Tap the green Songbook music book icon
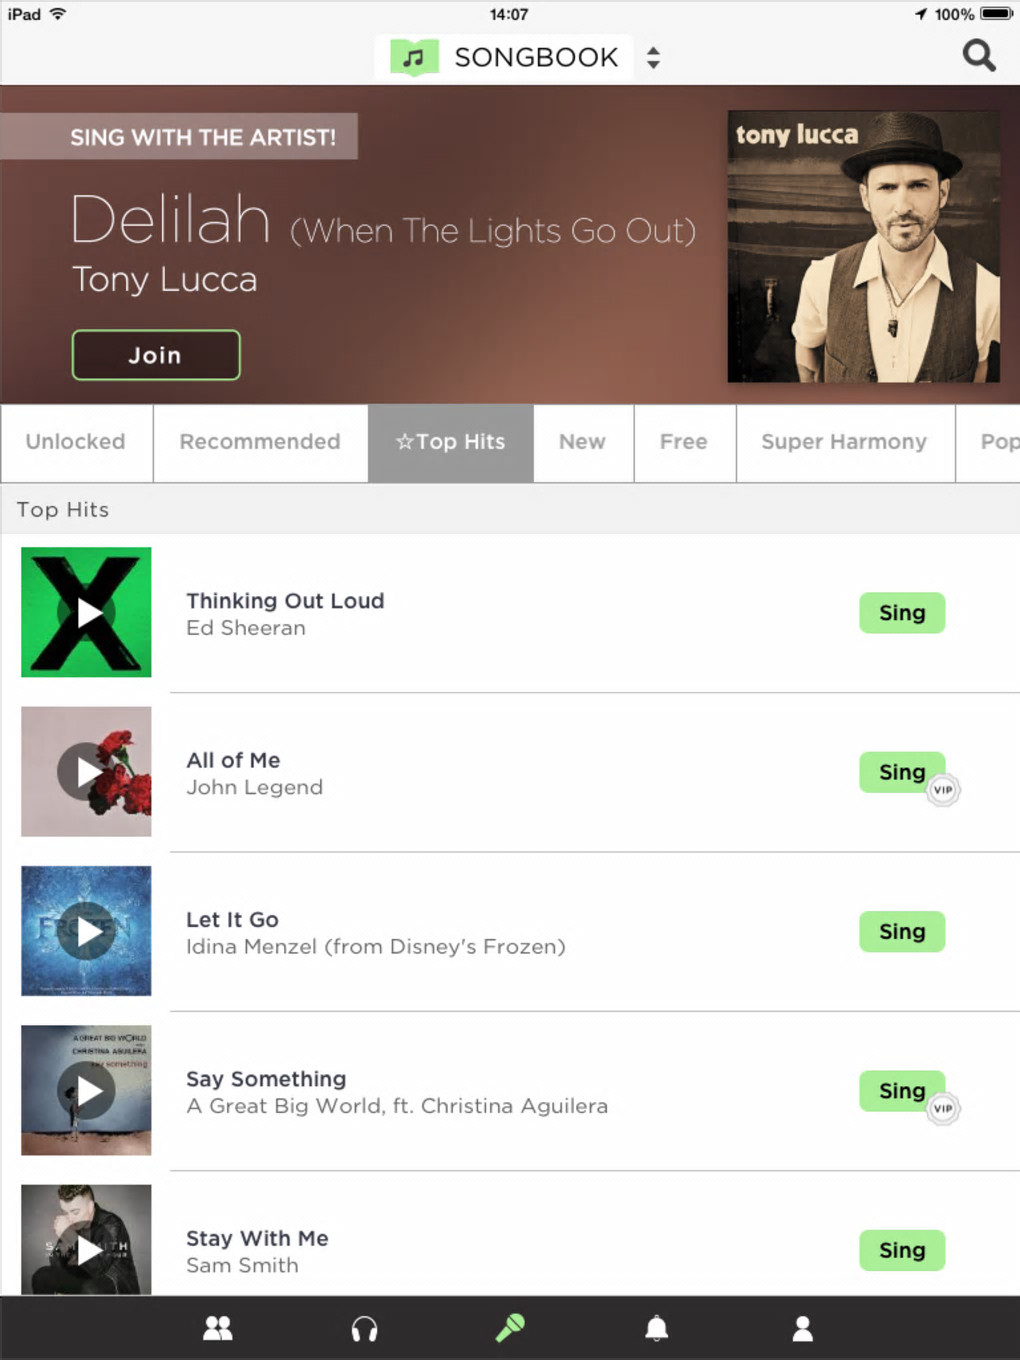 pyautogui.click(x=414, y=58)
